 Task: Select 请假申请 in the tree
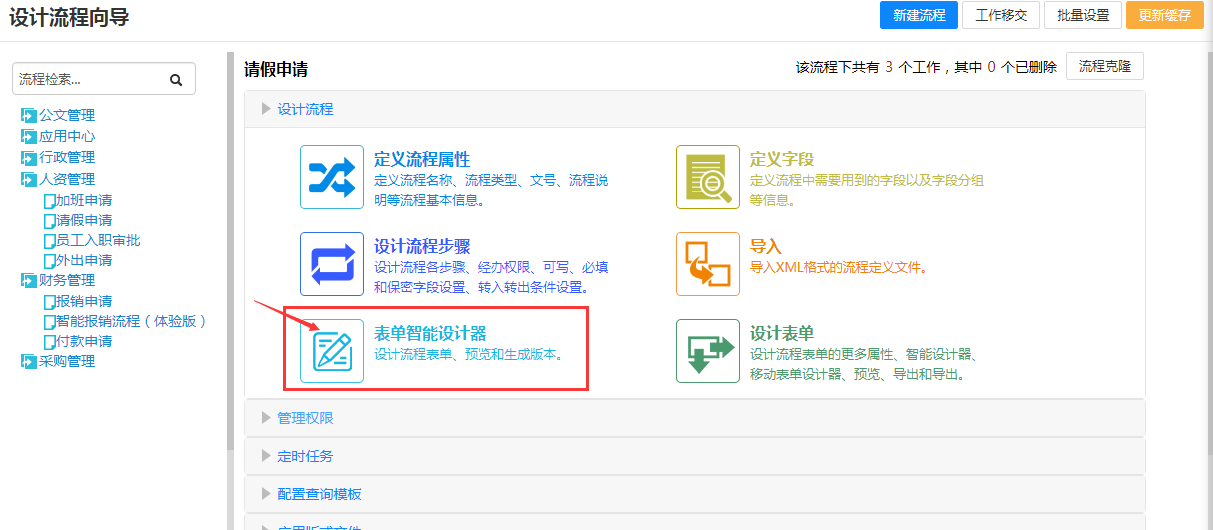tap(84, 220)
